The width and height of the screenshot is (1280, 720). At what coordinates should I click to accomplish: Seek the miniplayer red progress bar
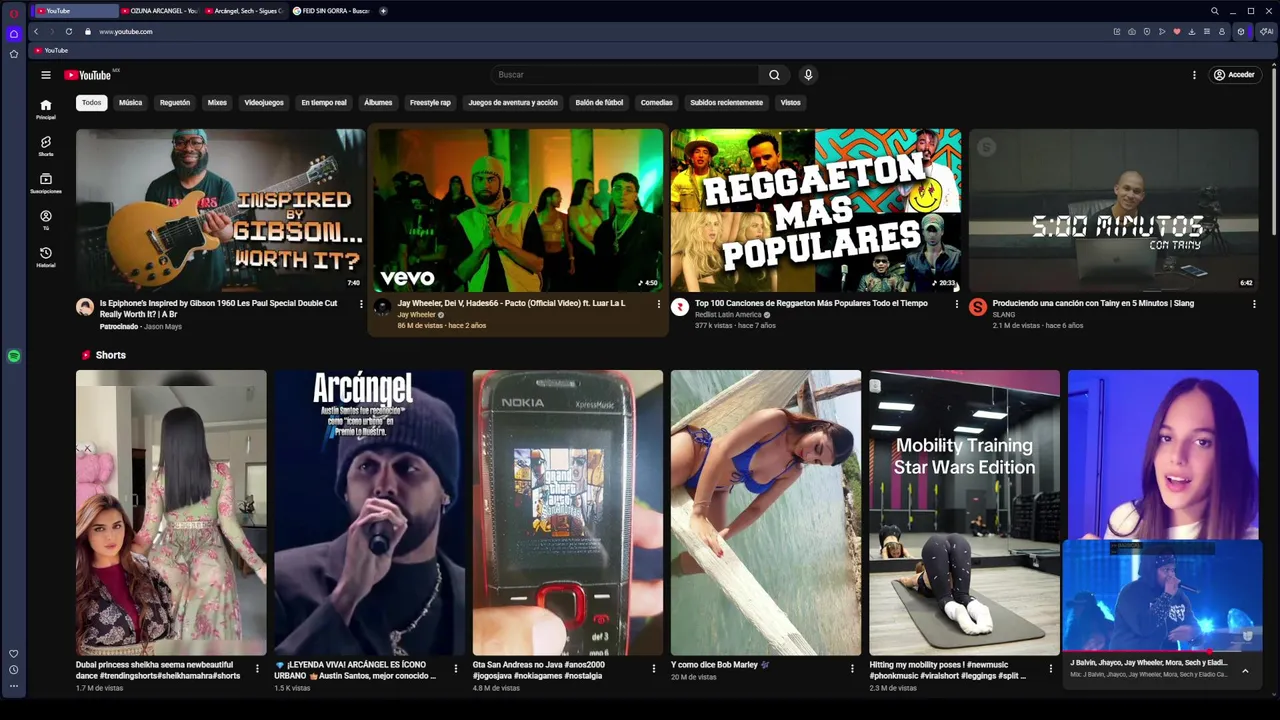1162,651
